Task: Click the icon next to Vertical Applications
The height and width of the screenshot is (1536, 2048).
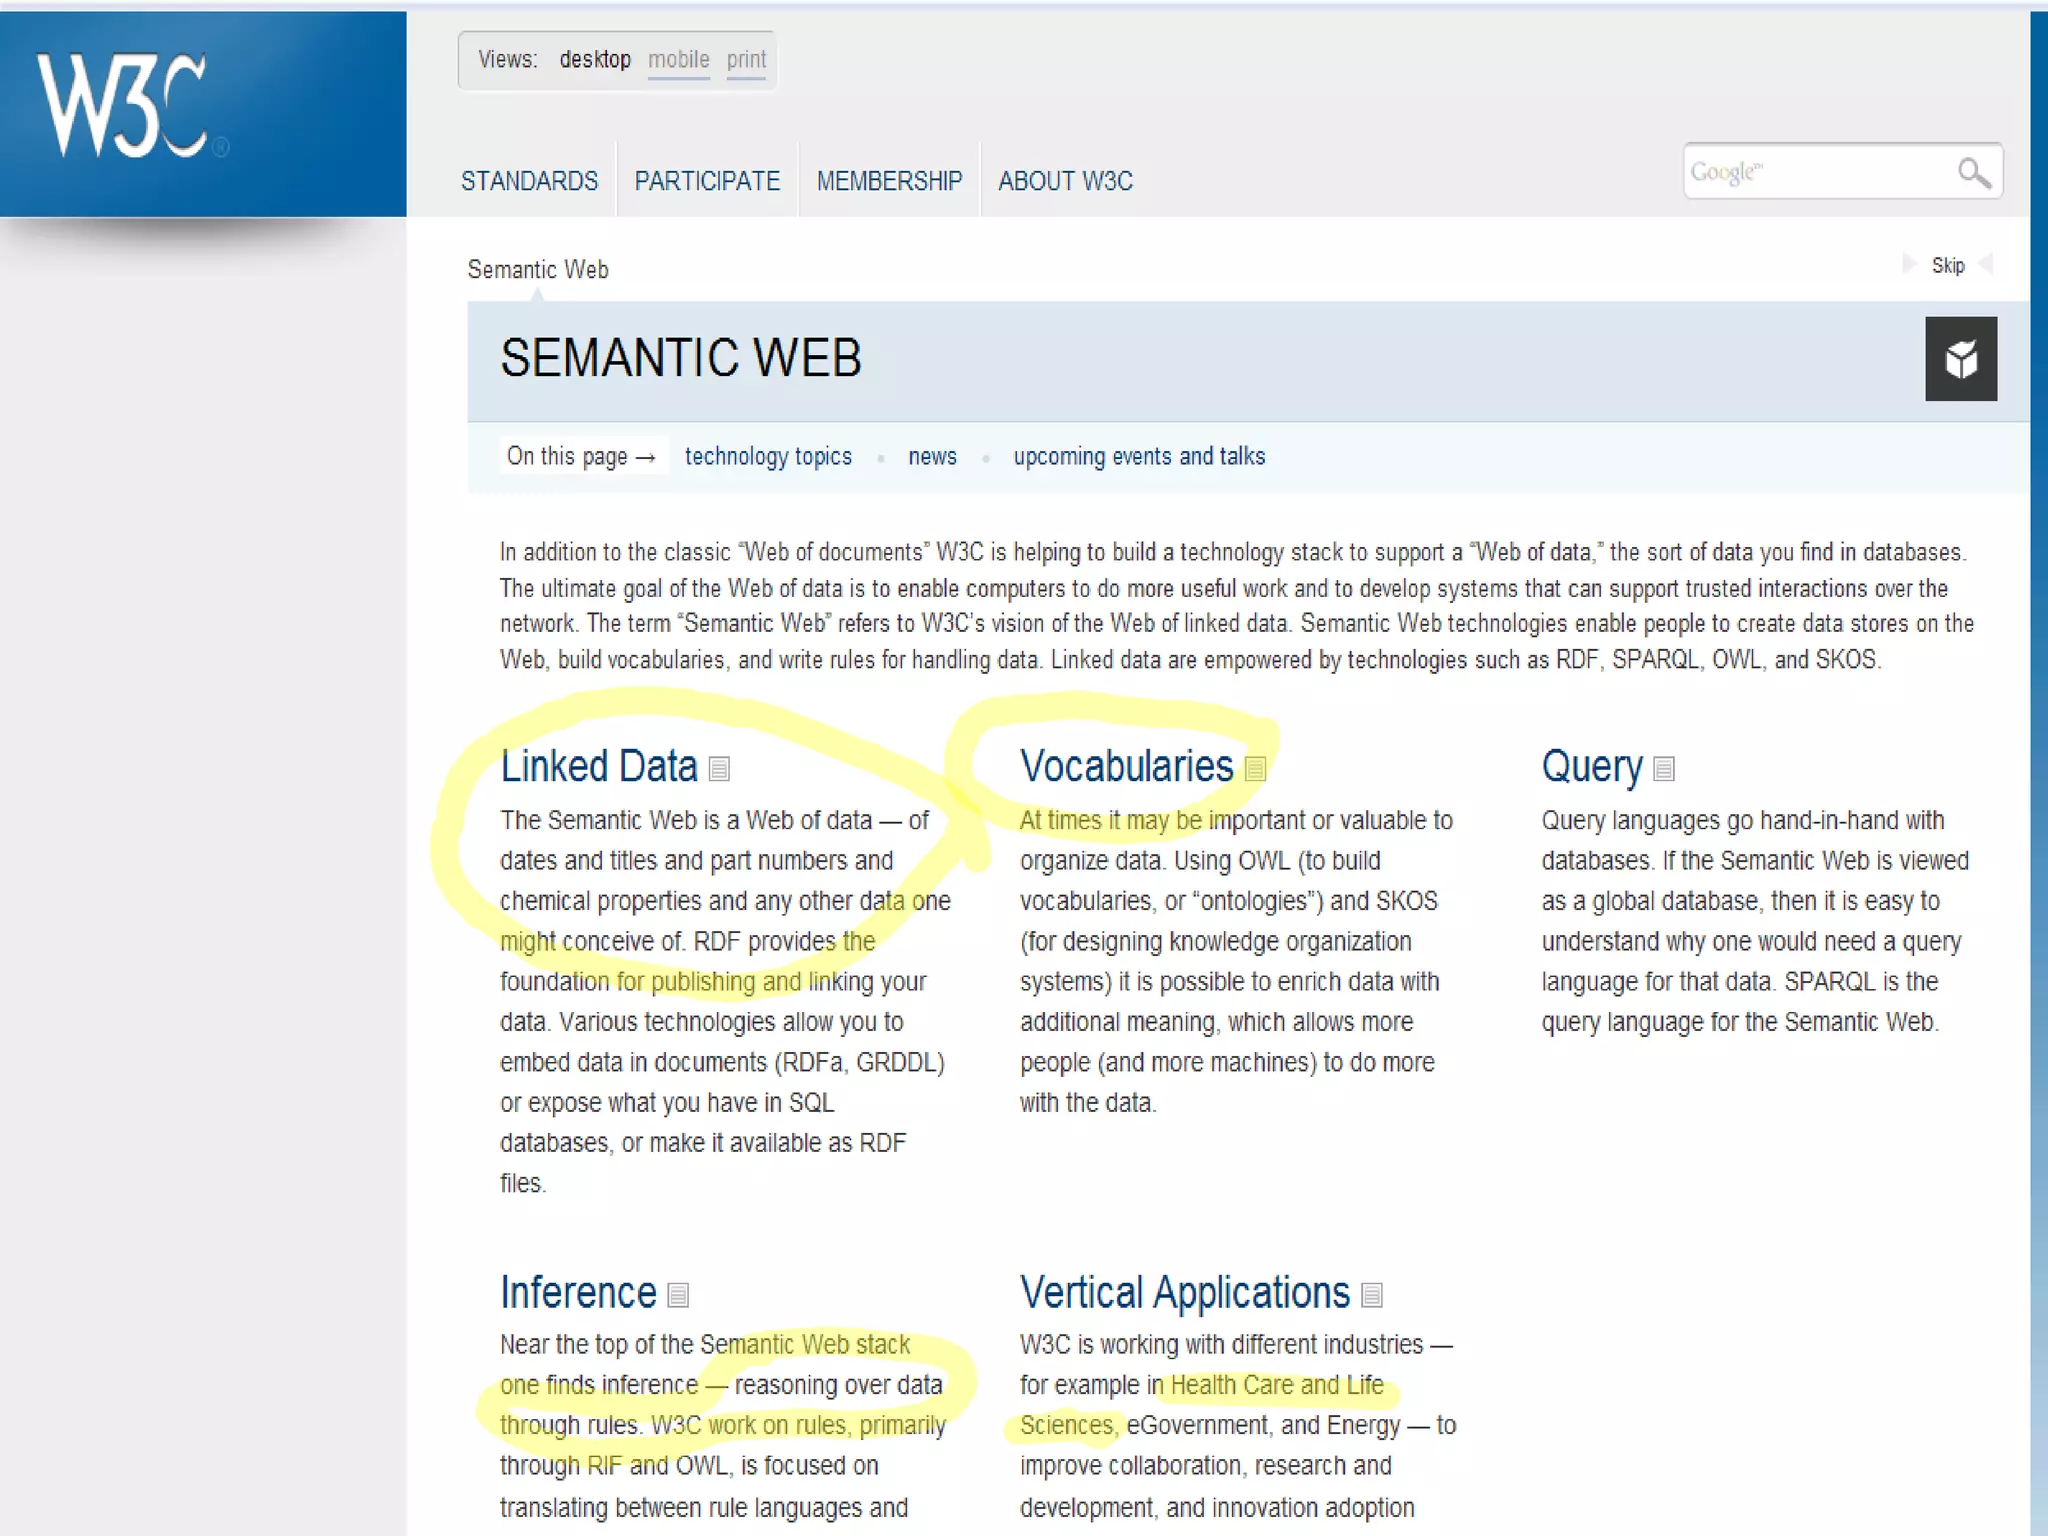Action: tap(1372, 1295)
